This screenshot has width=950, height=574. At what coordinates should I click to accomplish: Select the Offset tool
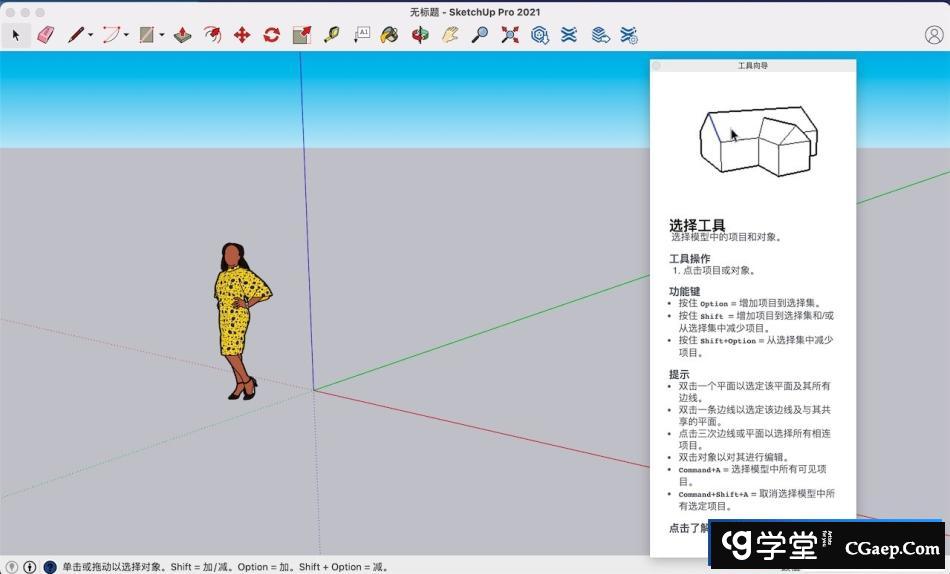(212, 35)
